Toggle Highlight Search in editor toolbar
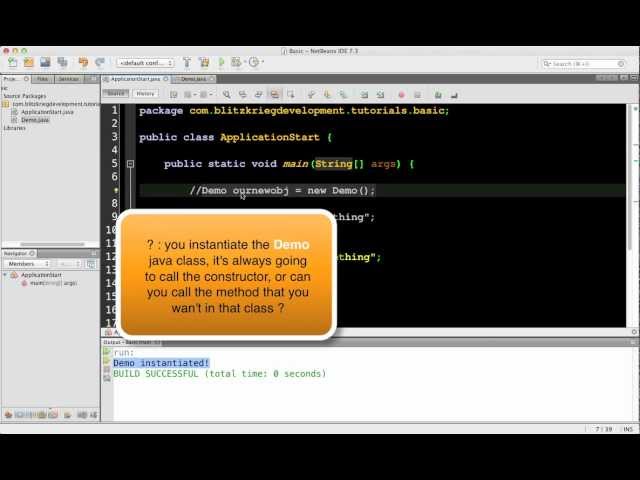The height and width of the screenshot is (480, 640). 274,95
